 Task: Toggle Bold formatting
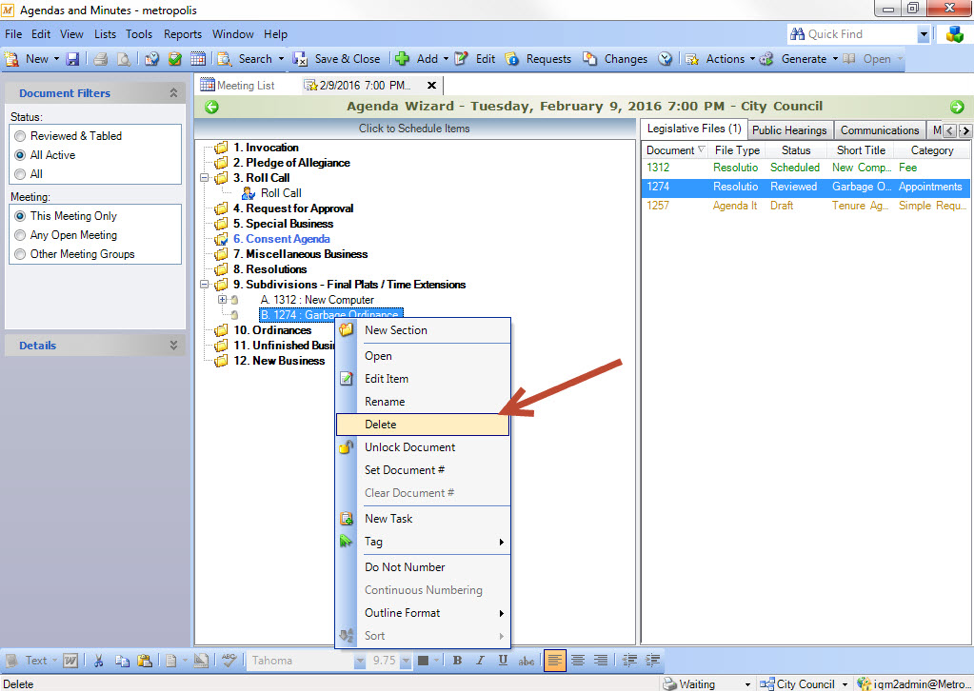pos(457,660)
